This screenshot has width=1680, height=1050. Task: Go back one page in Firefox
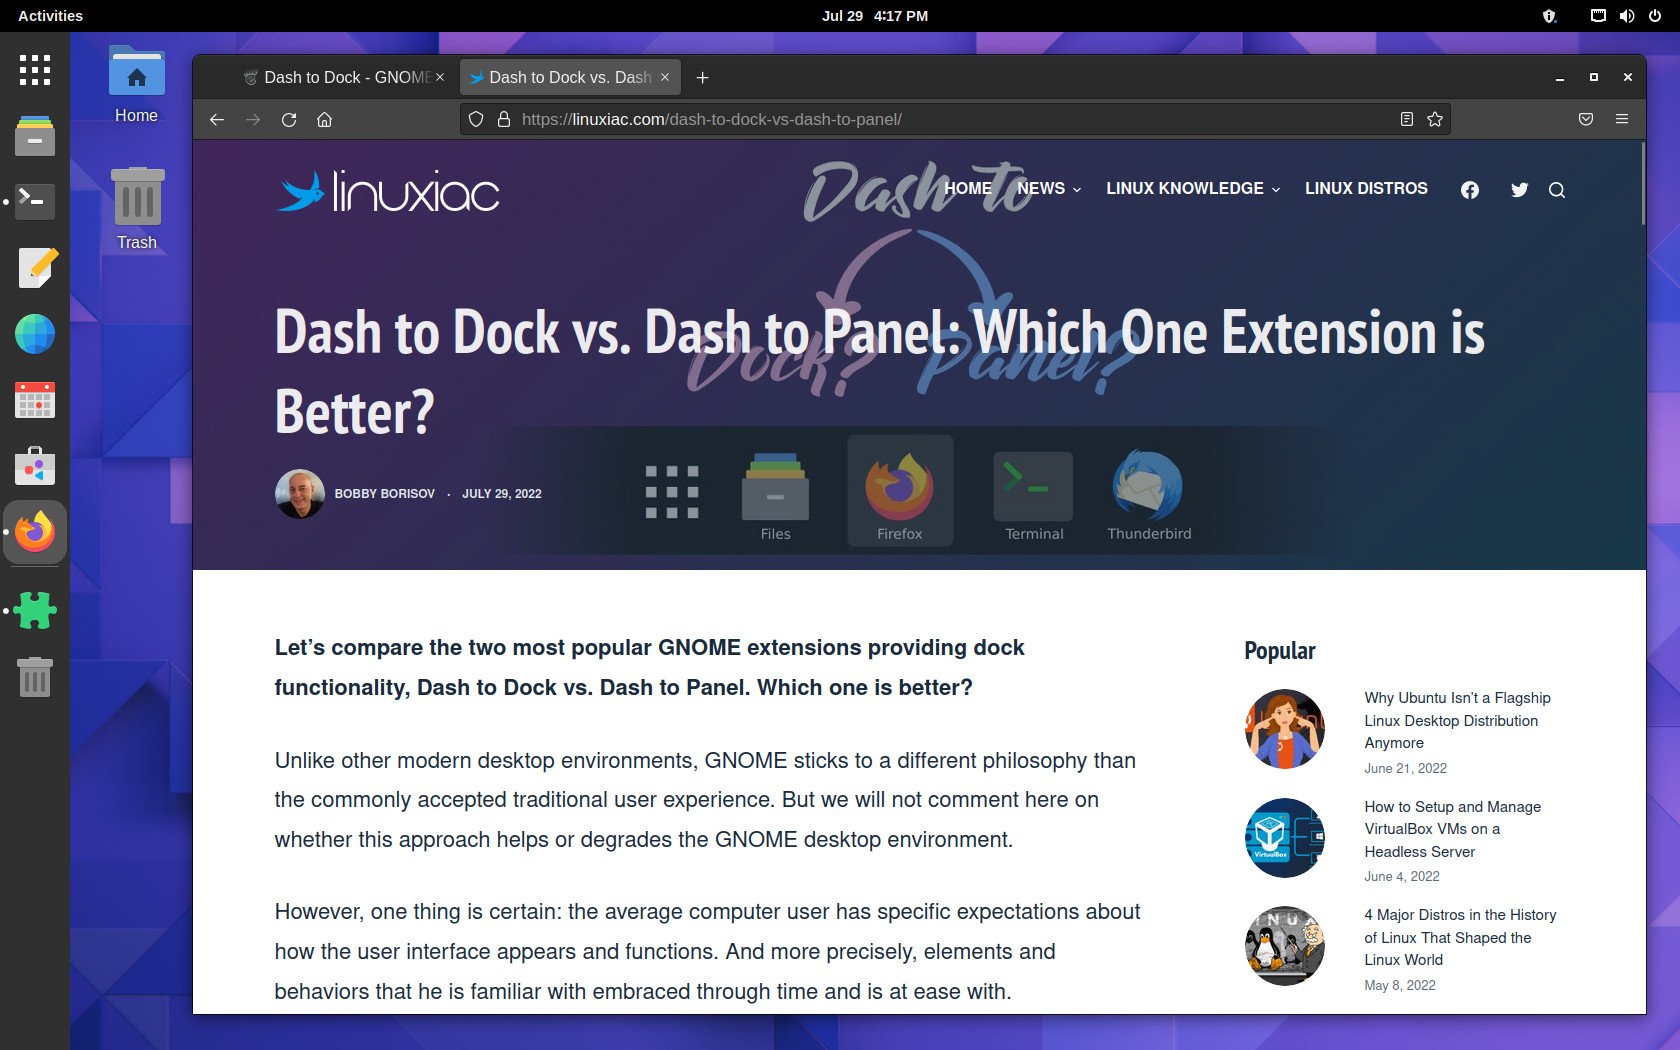[217, 119]
